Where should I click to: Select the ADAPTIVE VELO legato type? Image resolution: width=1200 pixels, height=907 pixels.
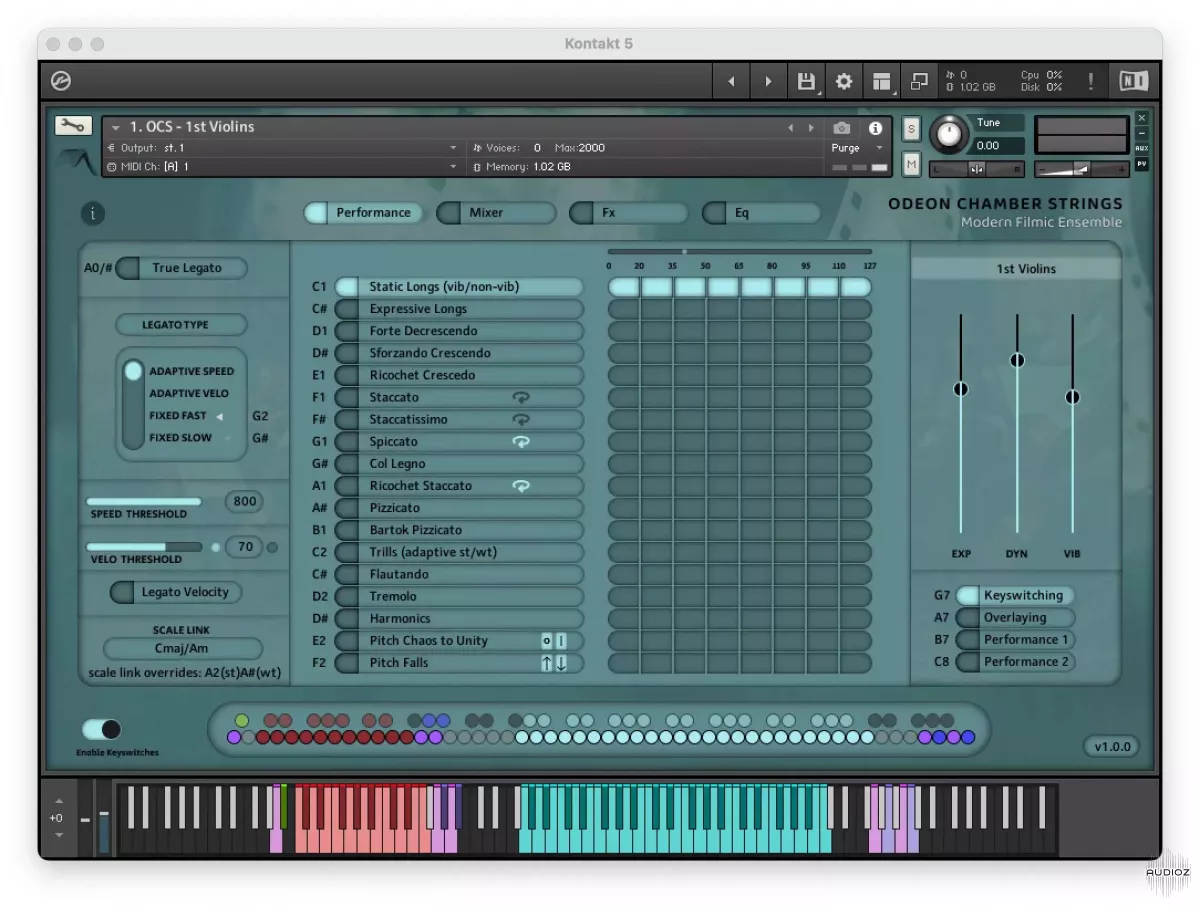tap(189, 394)
